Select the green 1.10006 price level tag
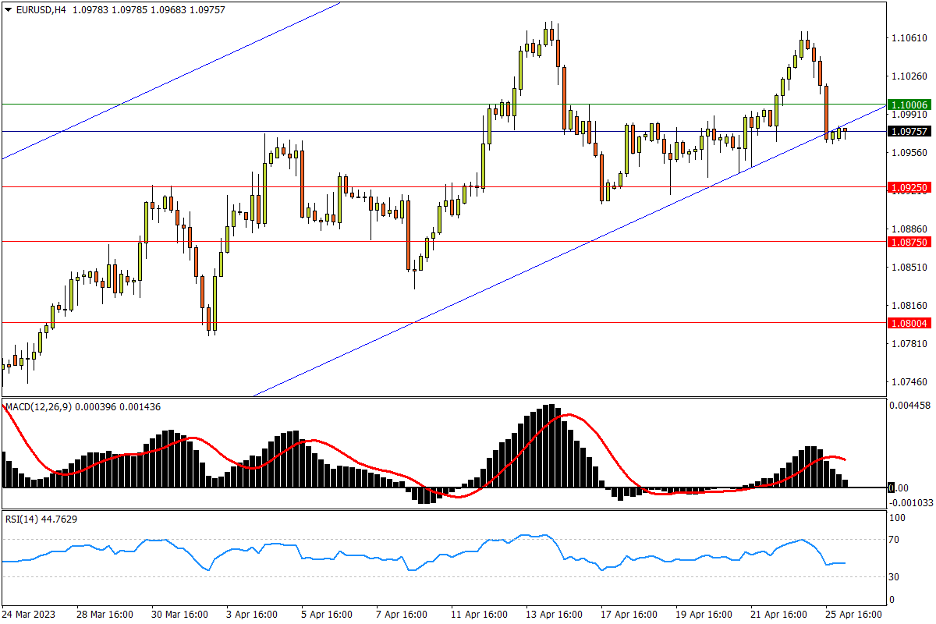Screen dimensions: 936x624 click(910, 104)
